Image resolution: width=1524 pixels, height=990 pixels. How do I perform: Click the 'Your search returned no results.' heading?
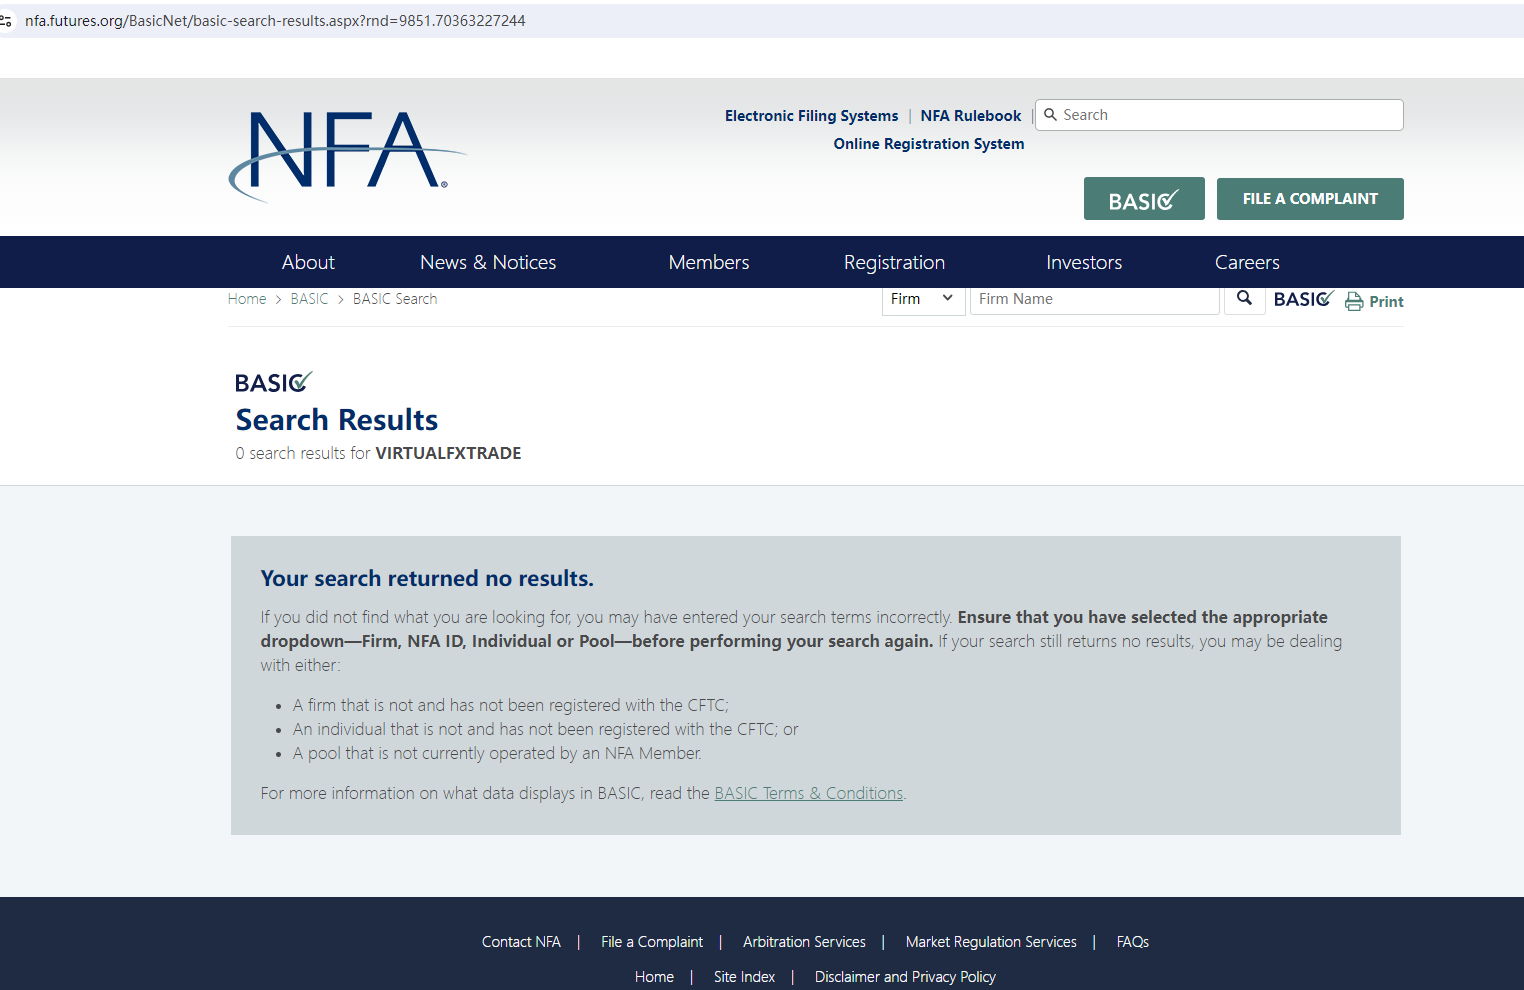point(427,578)
